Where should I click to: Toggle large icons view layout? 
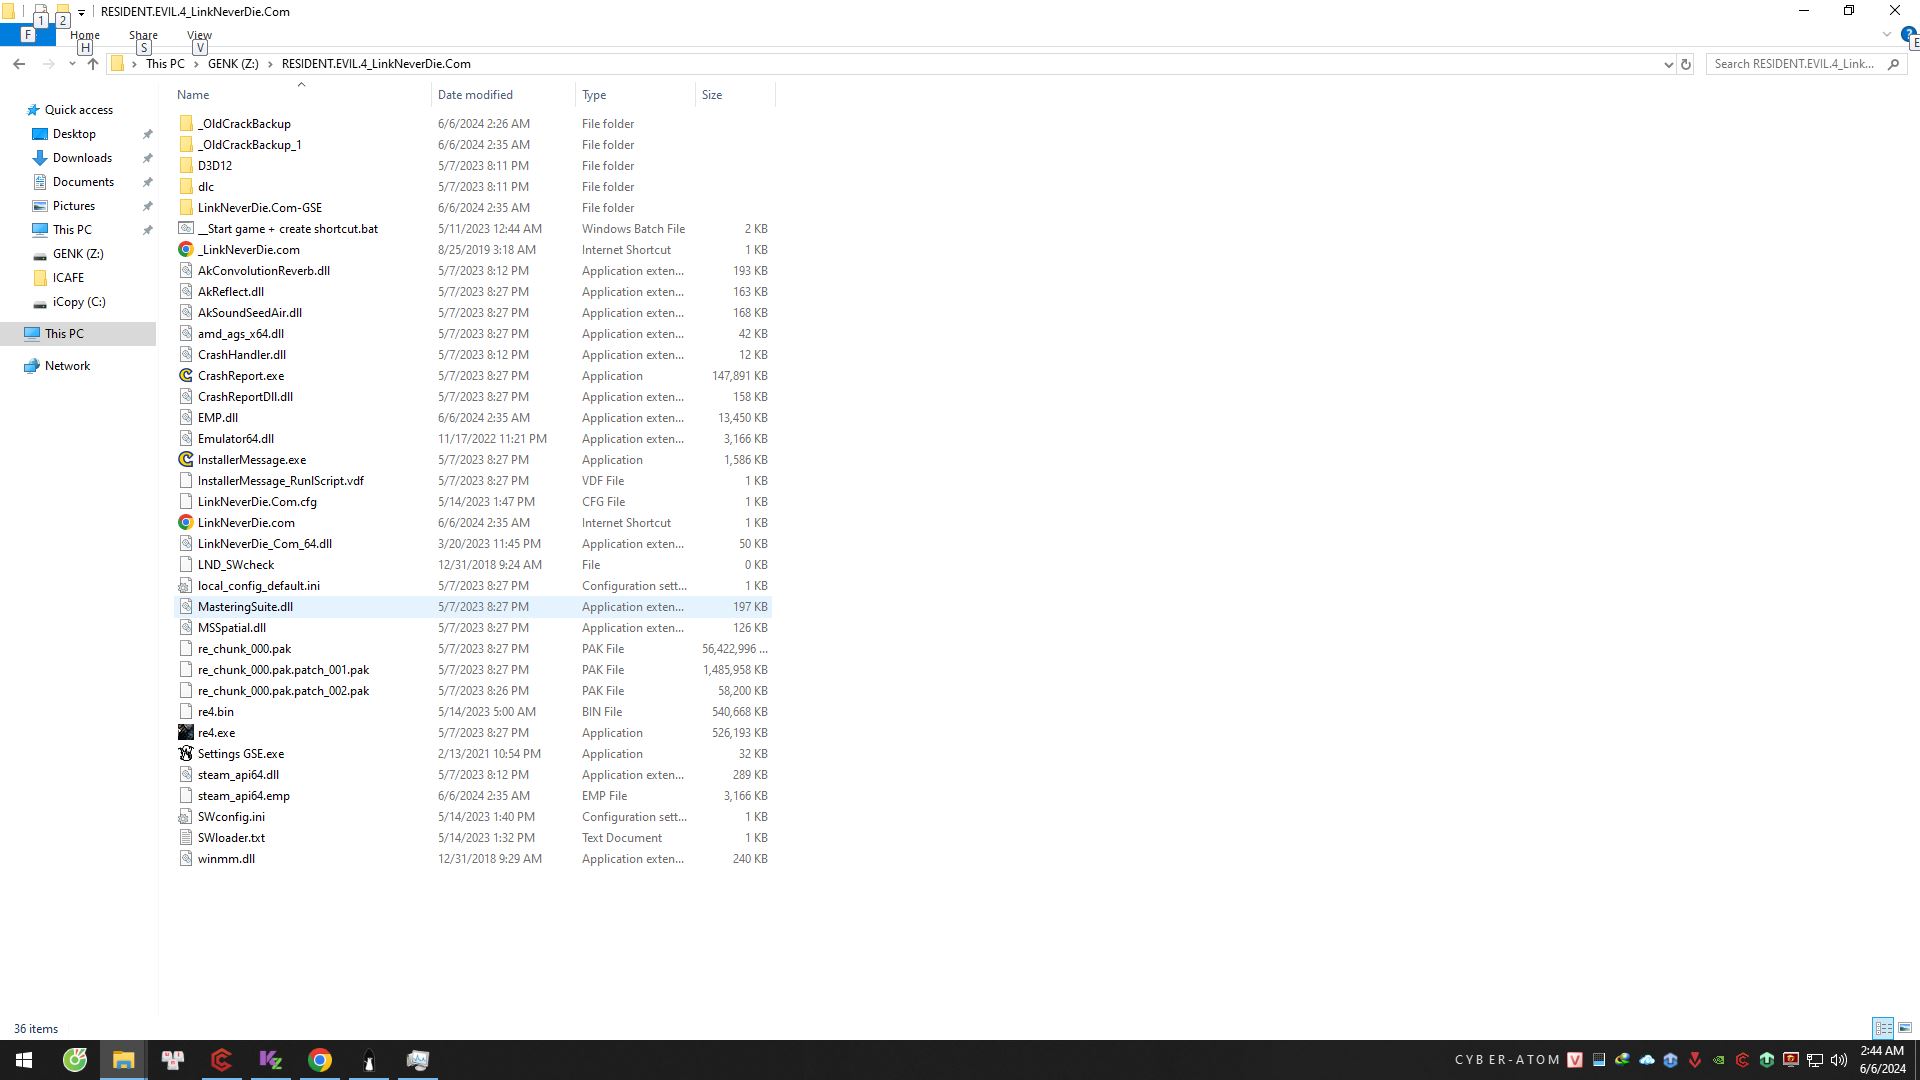[x=1904, y=1027]
